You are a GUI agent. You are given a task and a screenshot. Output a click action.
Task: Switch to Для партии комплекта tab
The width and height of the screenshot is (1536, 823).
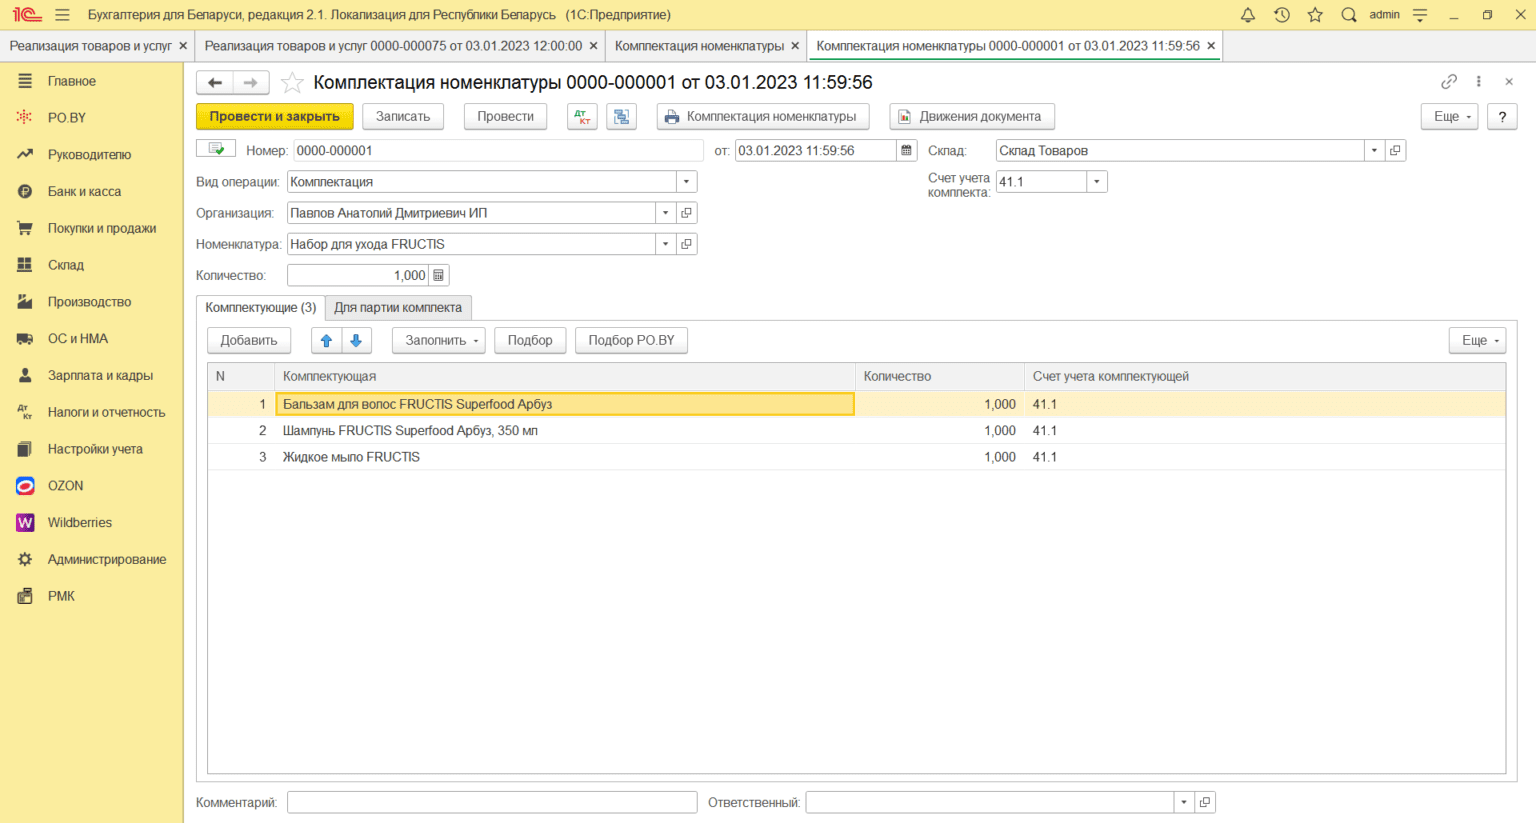coord(398,308)
